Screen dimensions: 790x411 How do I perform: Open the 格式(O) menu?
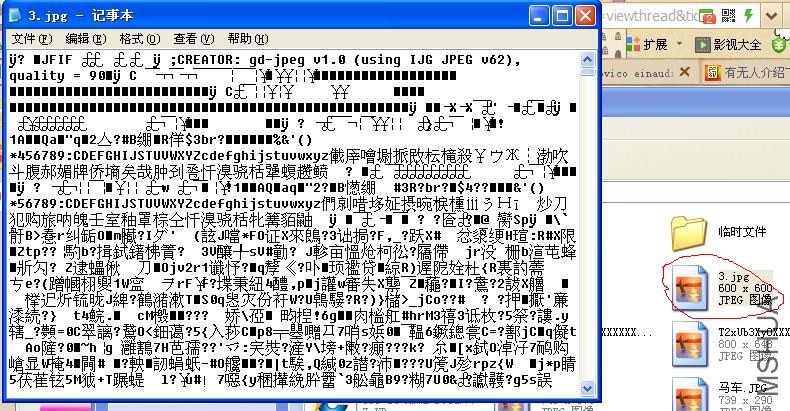point(139,38)
